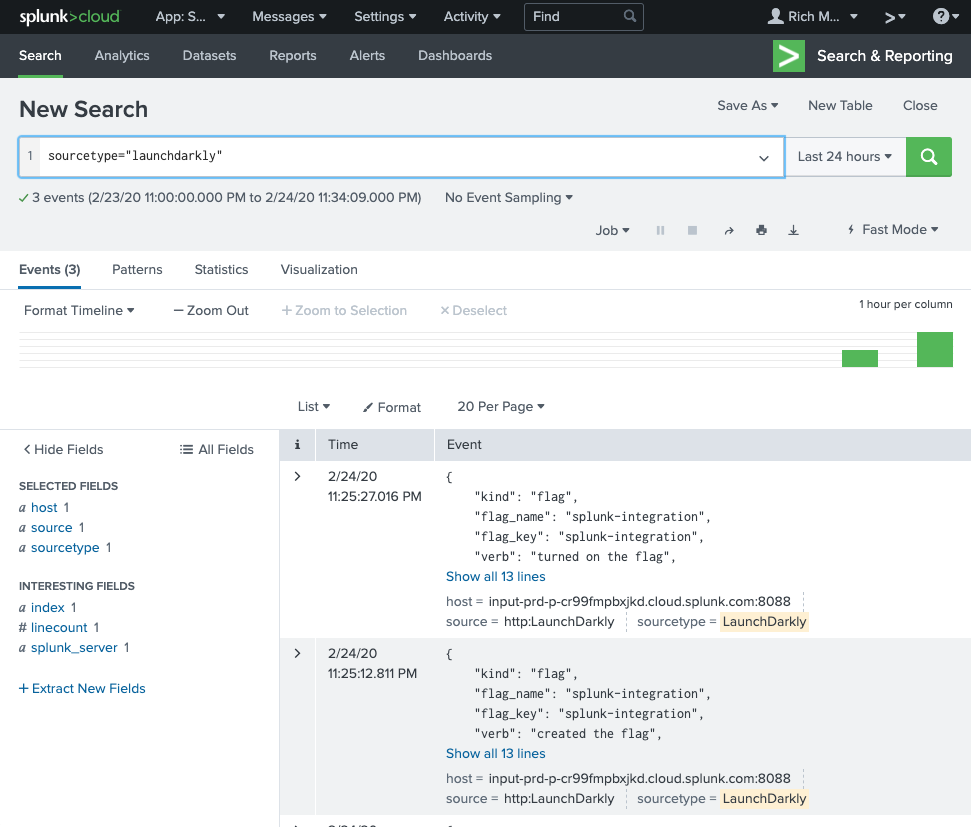The image size is (971, 827).
Task: Share the search job results
Action: (x=729, y=229)
